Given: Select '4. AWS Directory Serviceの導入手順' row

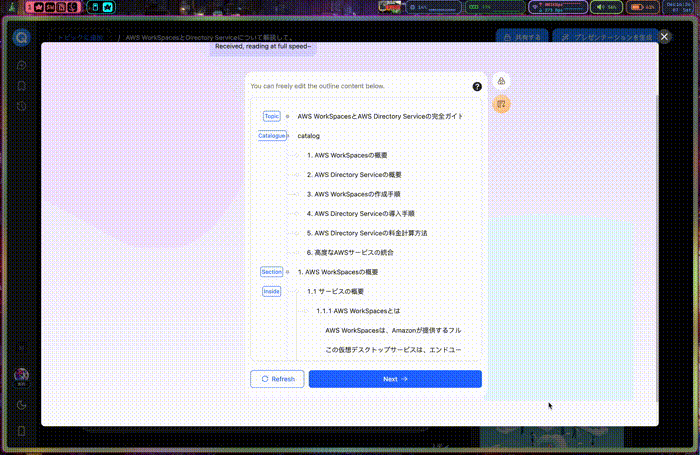Looking at the screenshot, I should 361,213.
